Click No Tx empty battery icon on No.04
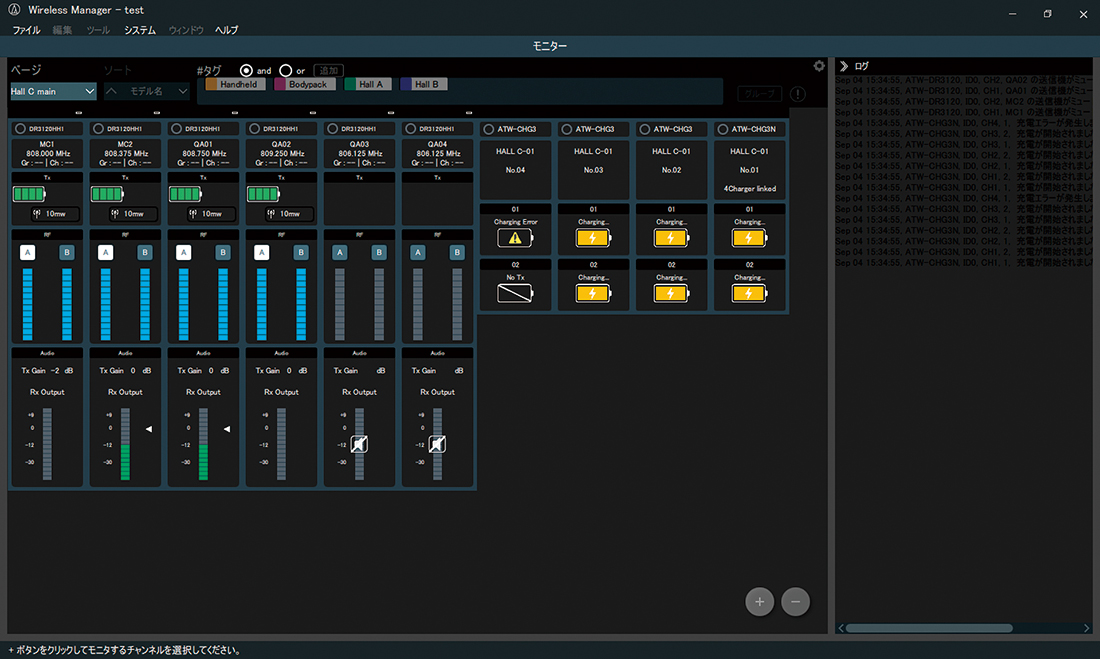Viewport: 1100px width, 659px height. [515, 293]
